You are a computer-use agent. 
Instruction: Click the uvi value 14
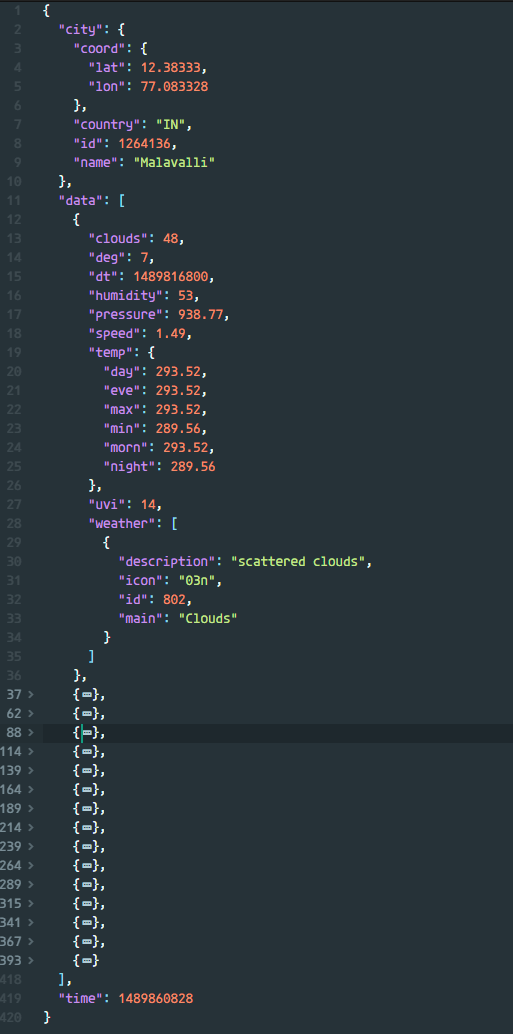[x=148, y=505]
